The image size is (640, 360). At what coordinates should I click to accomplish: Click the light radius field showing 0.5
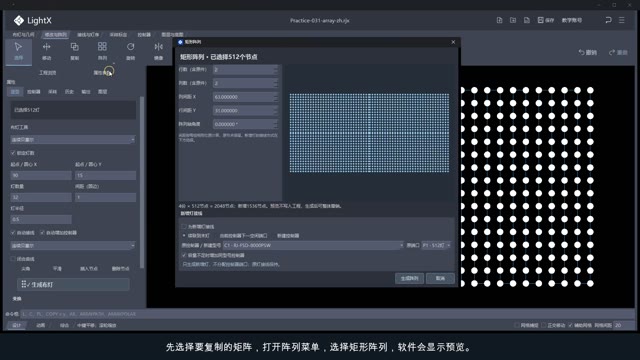[x=41, y=220]
